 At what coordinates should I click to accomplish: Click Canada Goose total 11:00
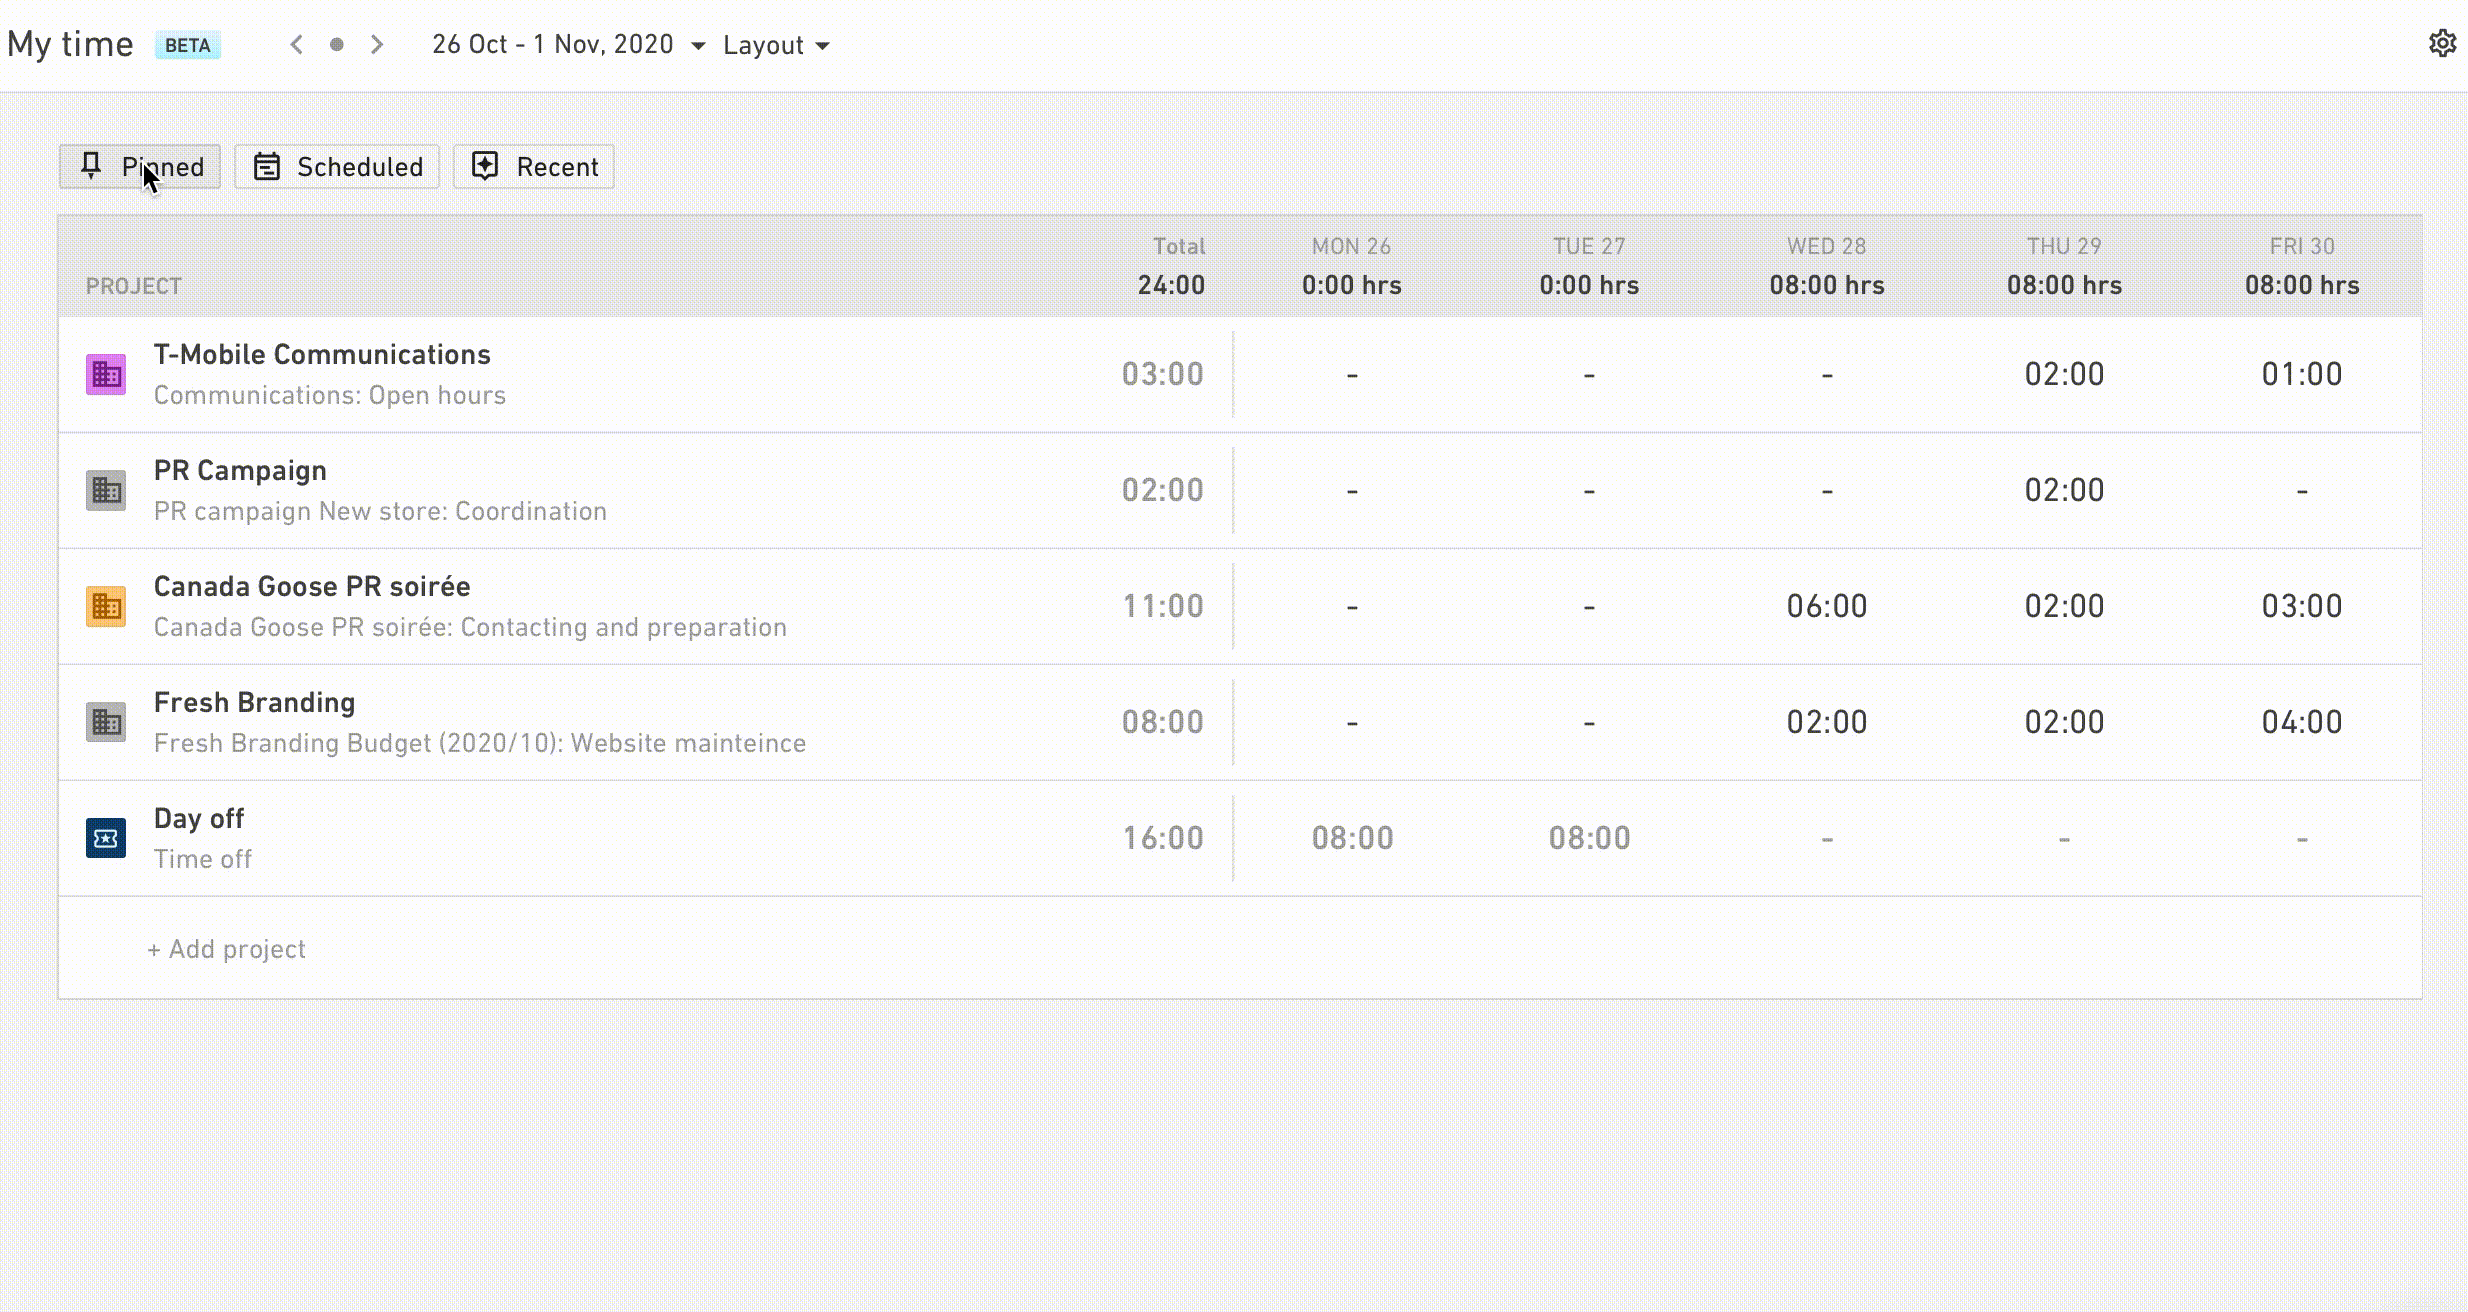[1162, 606]
